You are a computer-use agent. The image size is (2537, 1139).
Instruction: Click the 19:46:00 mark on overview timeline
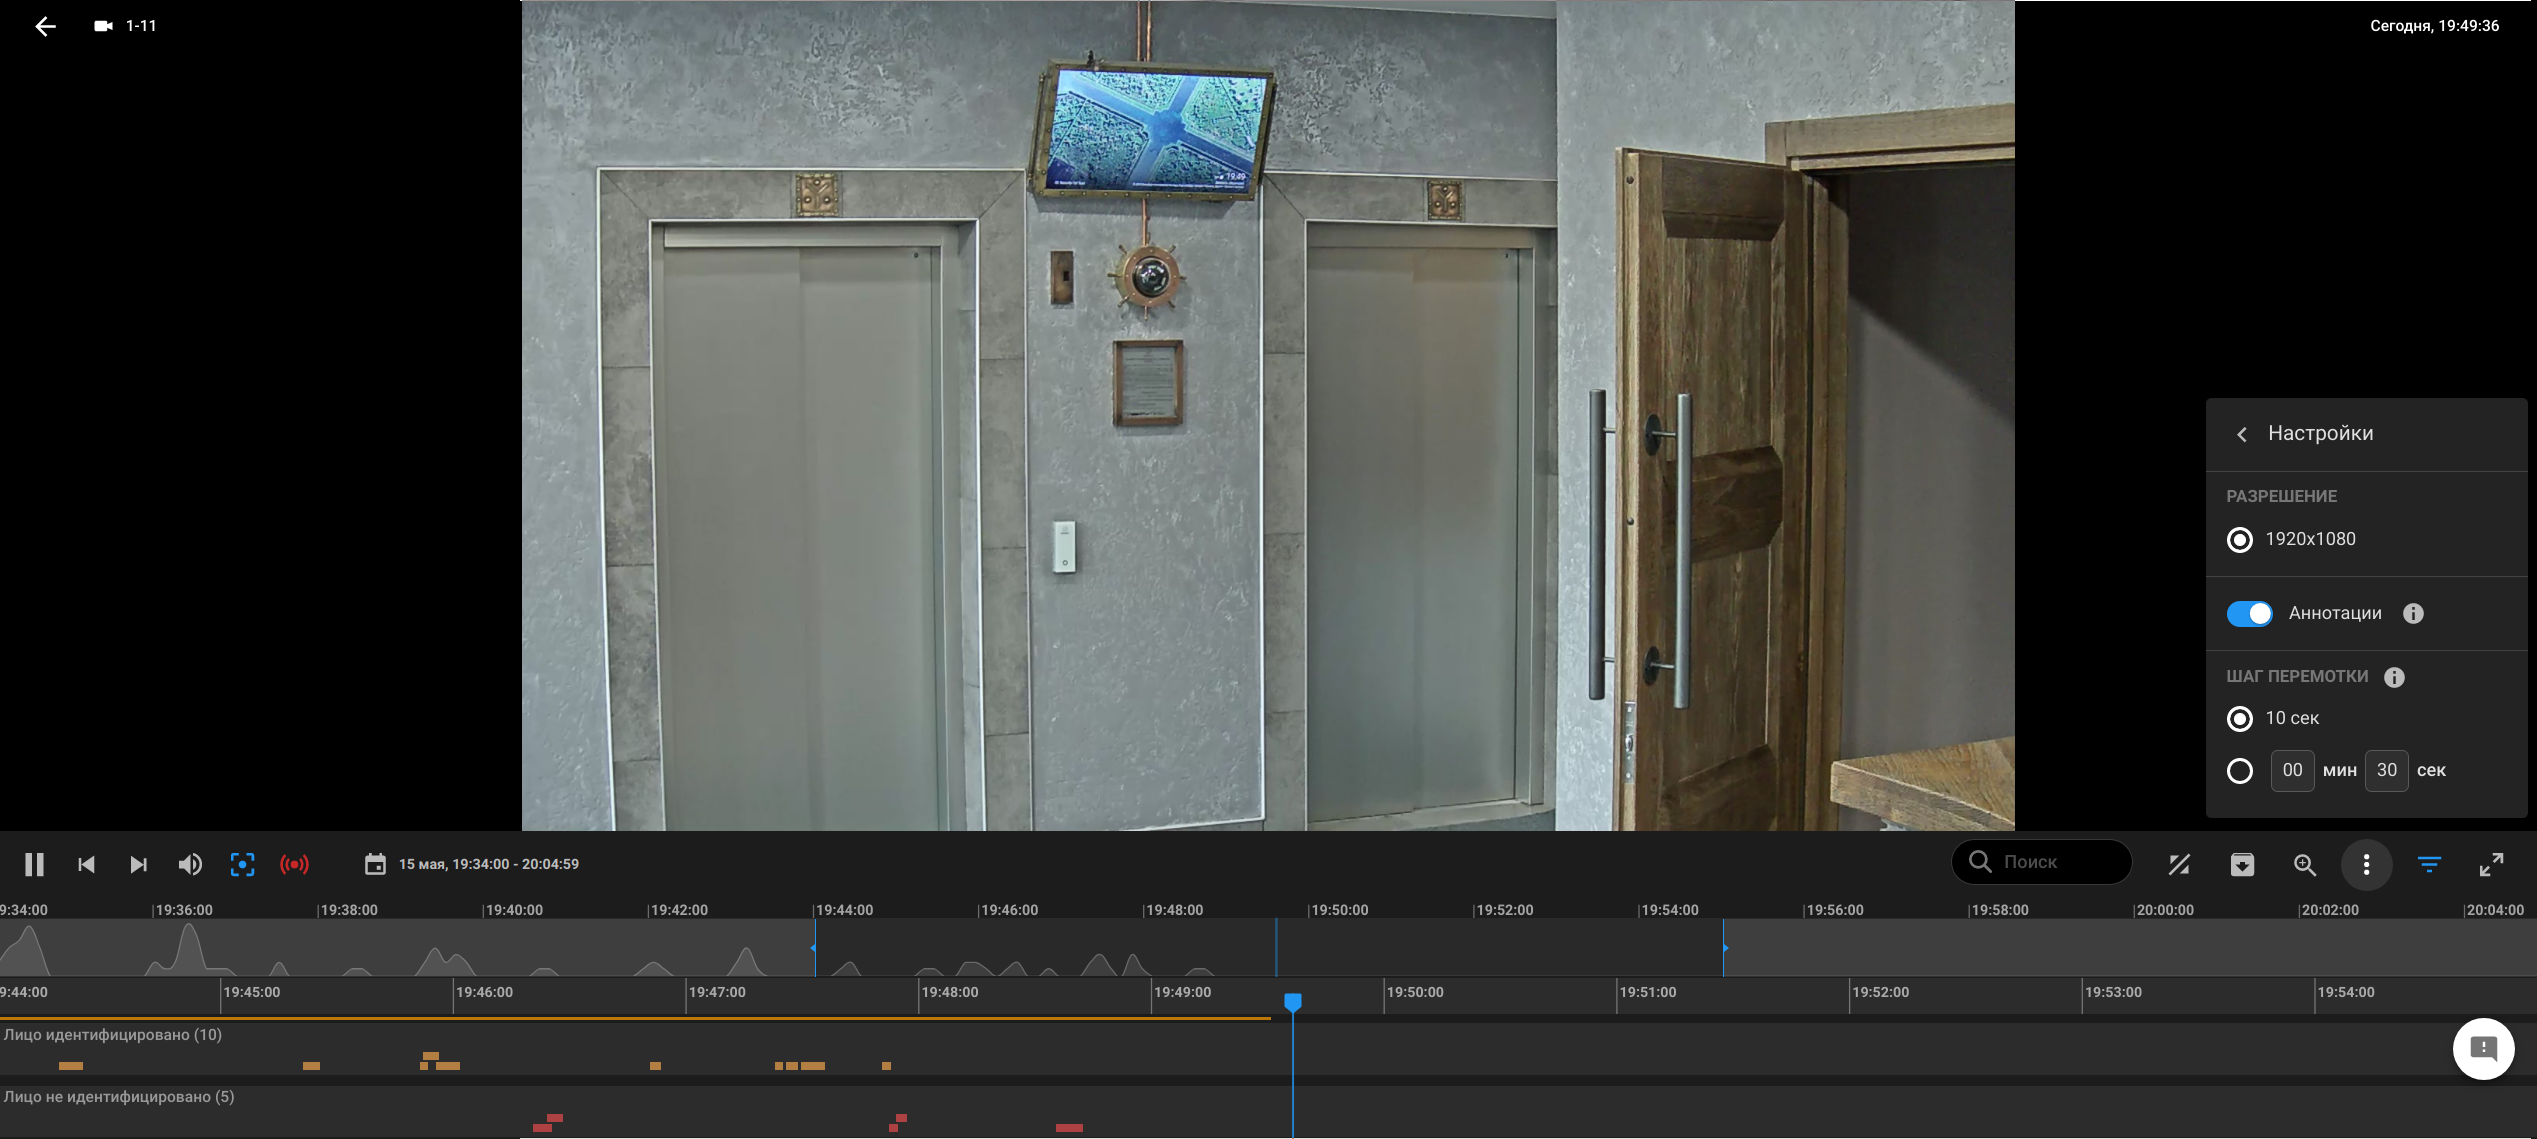(1009, 910)
